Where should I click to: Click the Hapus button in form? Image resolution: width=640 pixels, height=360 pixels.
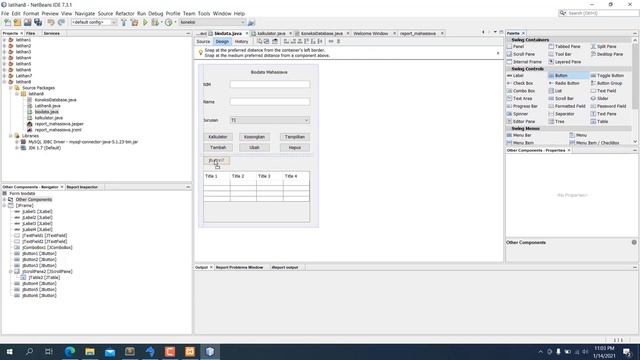295,147
